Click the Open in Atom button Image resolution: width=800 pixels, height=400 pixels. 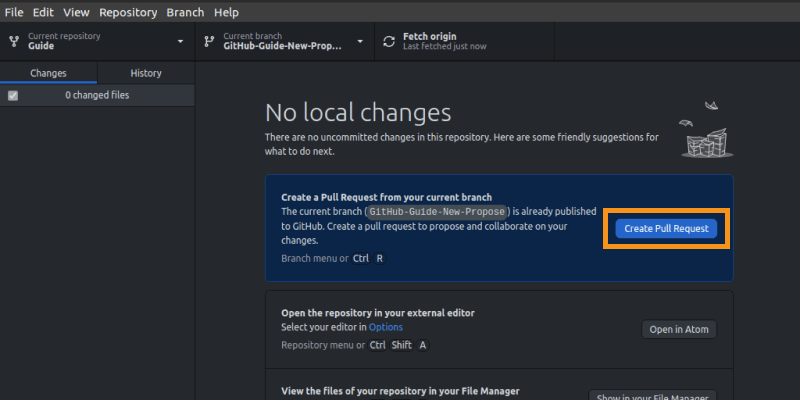(679, 330)
